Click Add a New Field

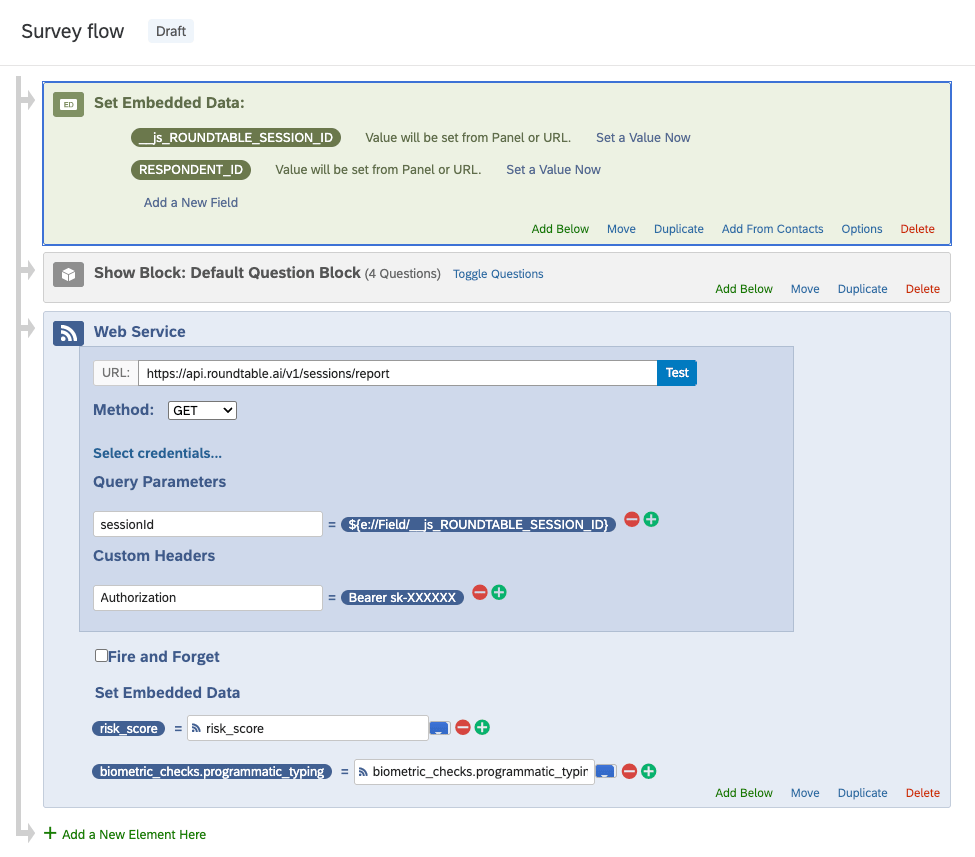pos(191,203)
